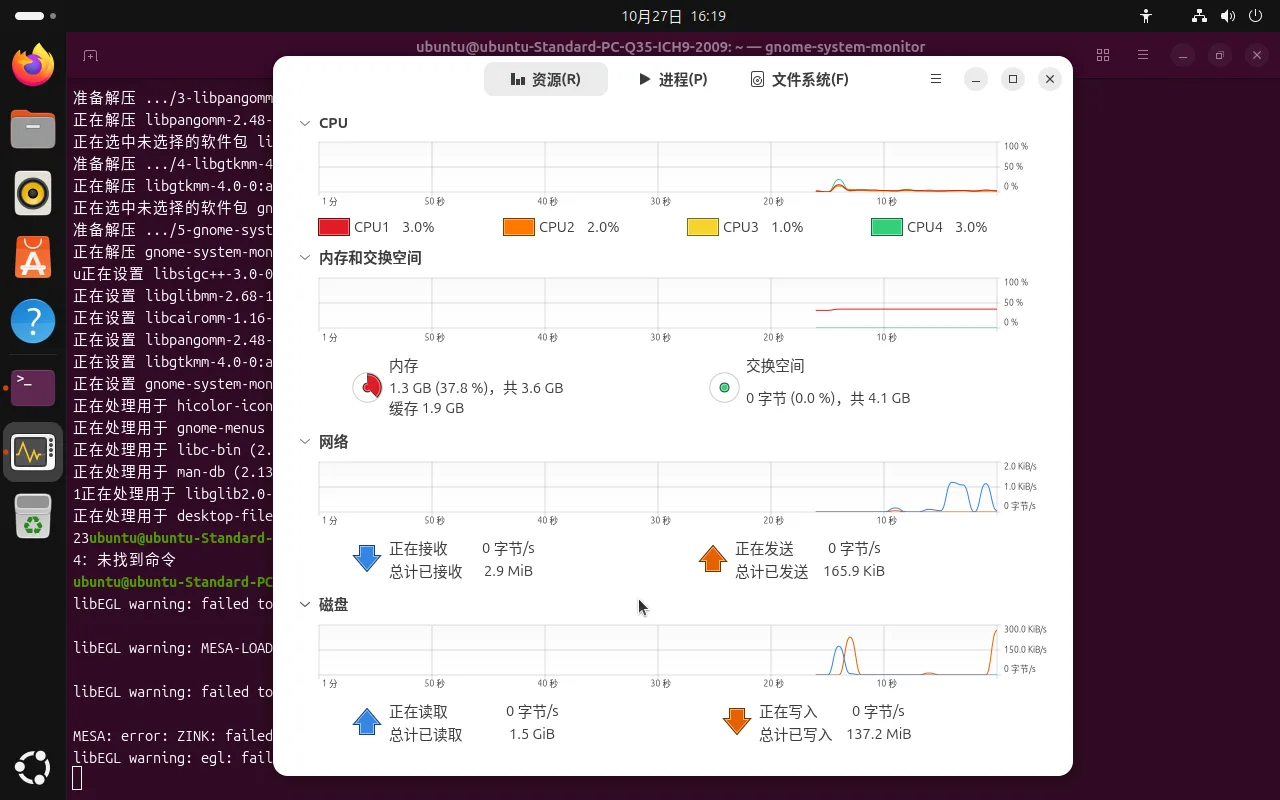Open terminal hamburger menu

pyautogui.click(x=1143, y=55)
